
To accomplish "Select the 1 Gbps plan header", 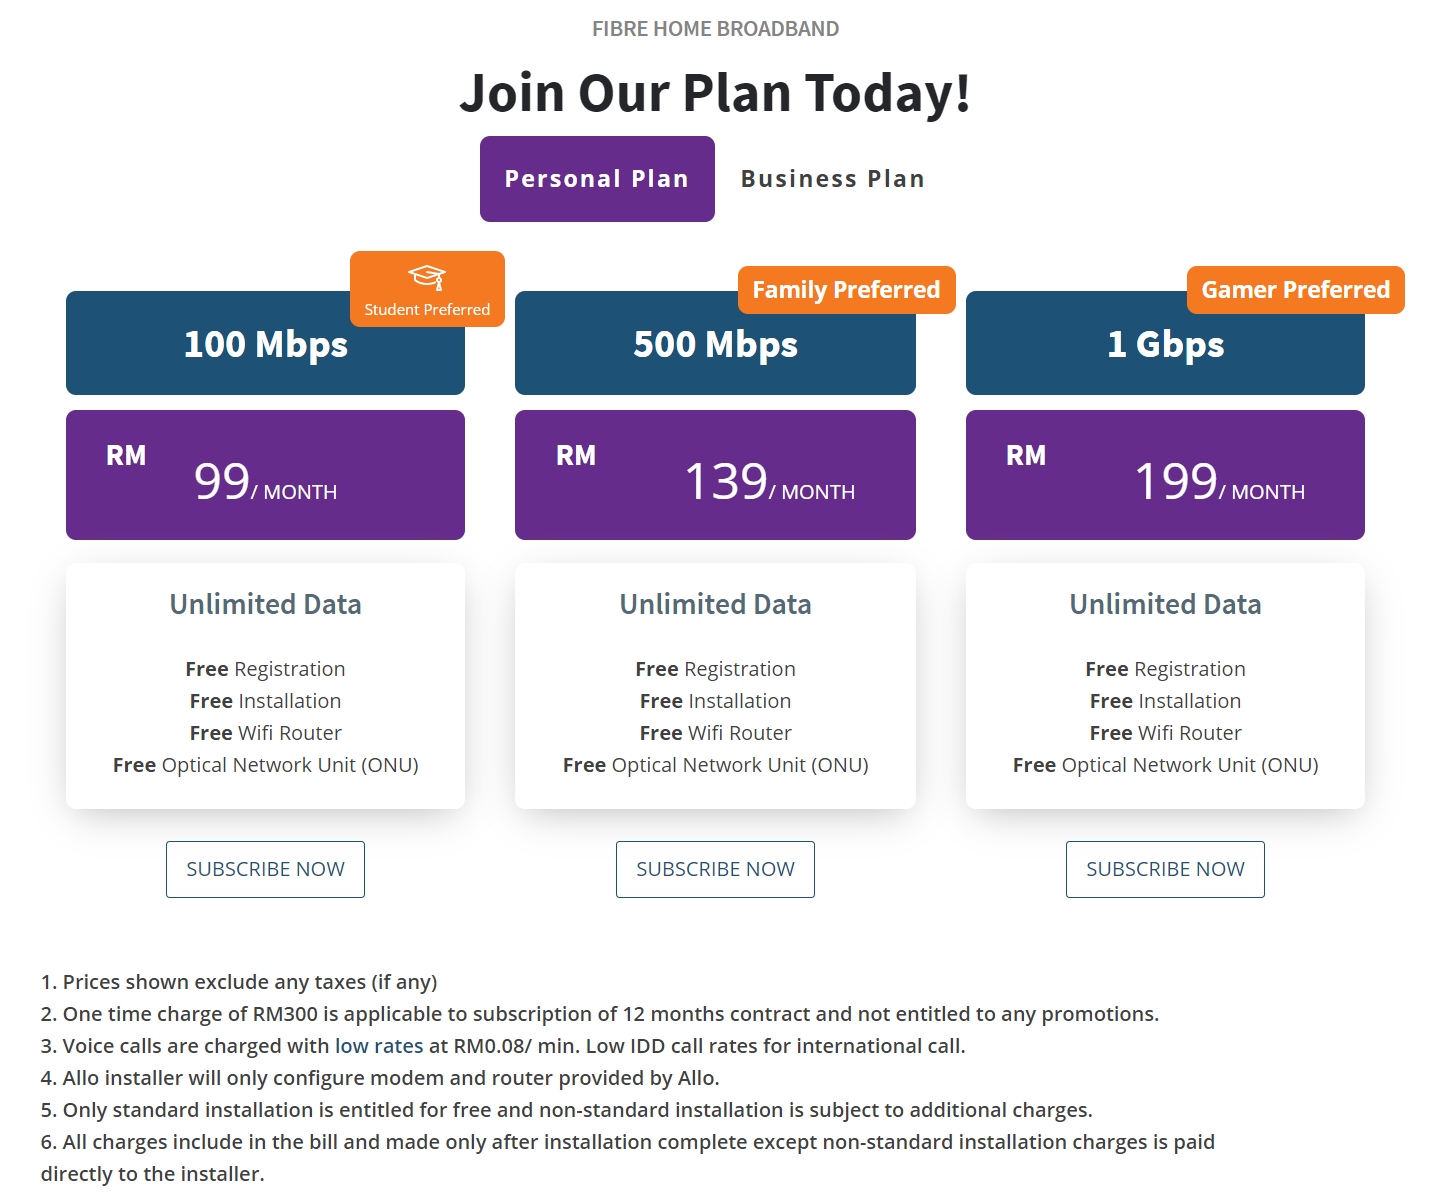I will (1165, 345).
